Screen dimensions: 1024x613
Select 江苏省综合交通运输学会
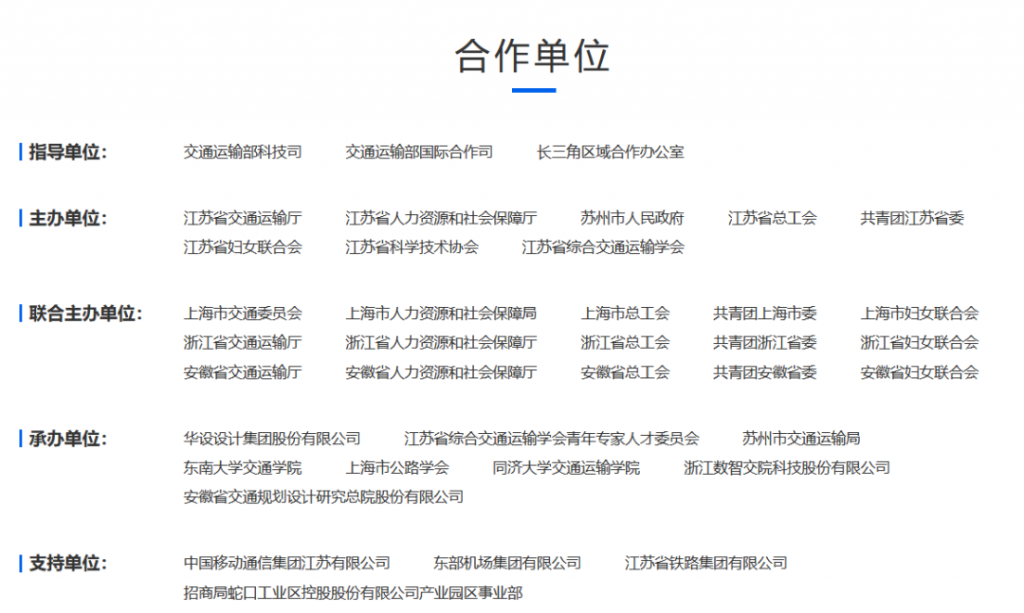603,247
